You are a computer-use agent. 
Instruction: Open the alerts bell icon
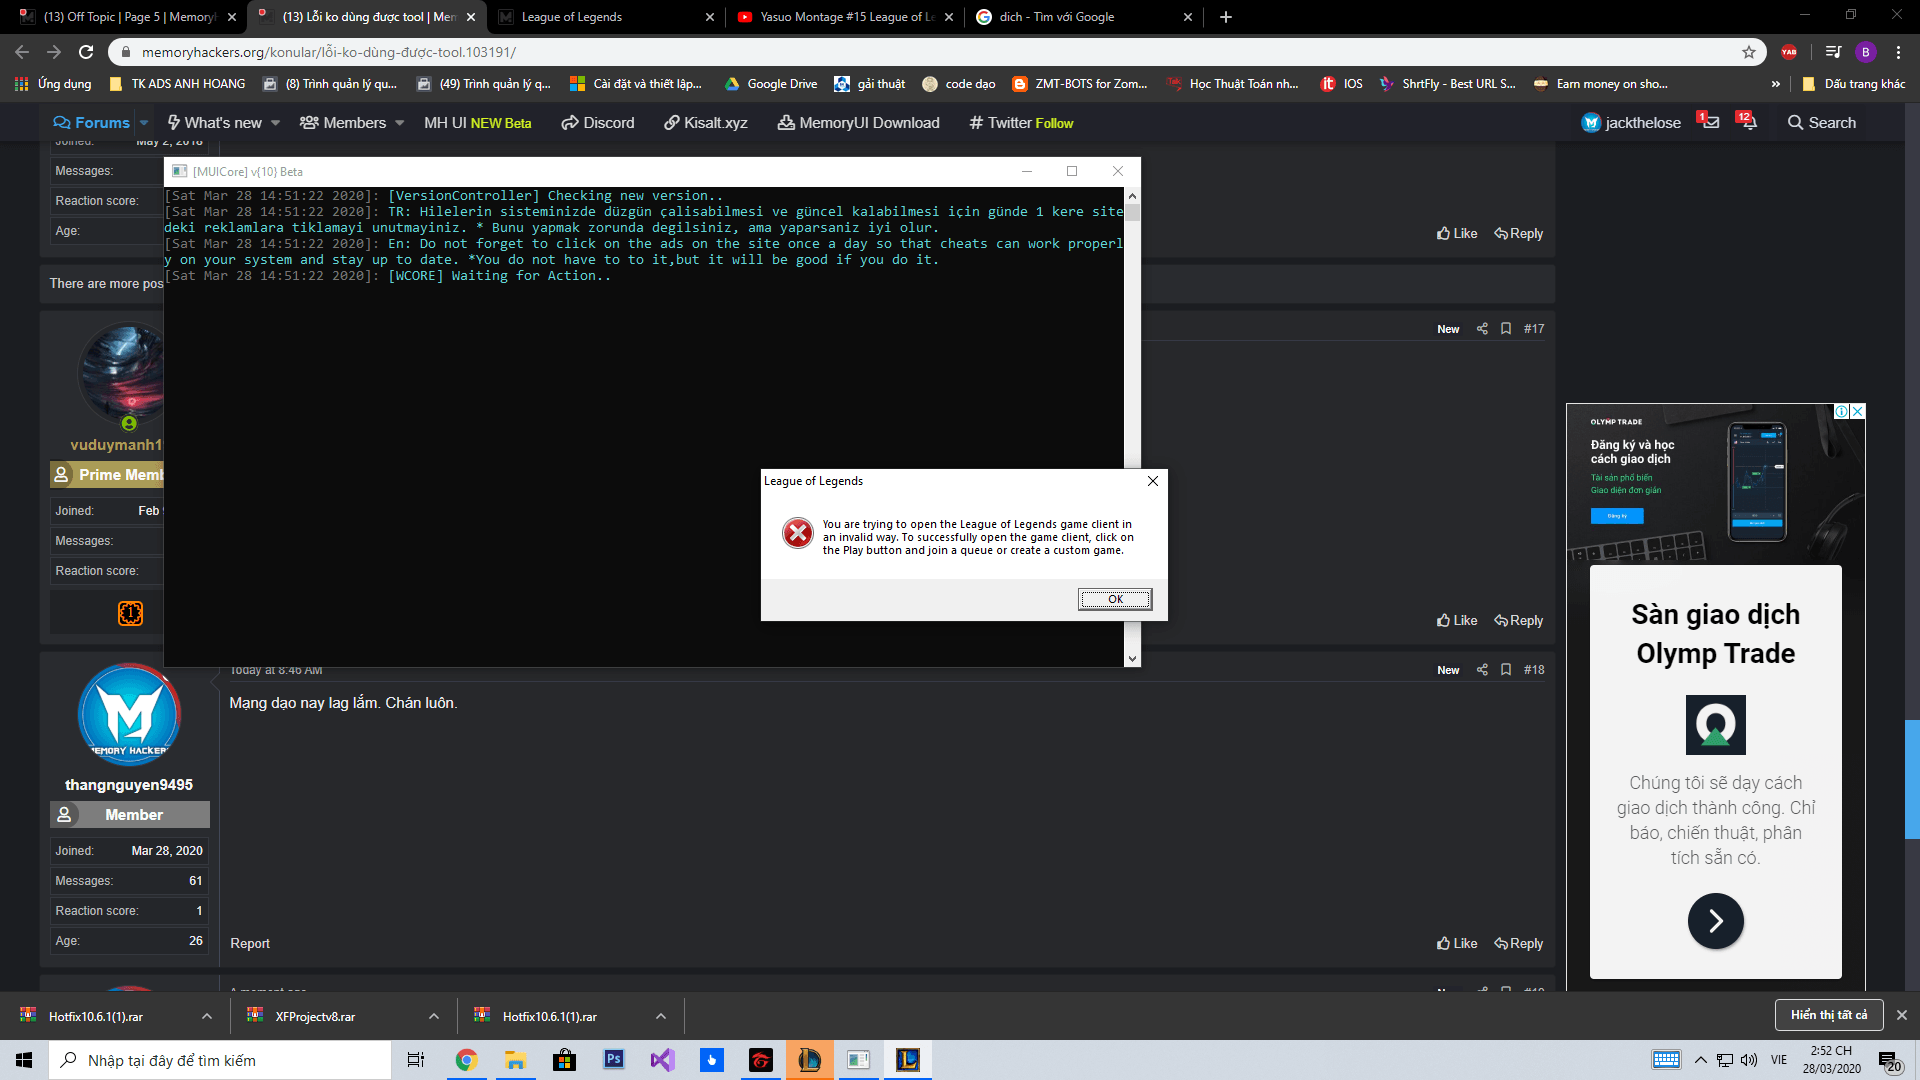1746,122
